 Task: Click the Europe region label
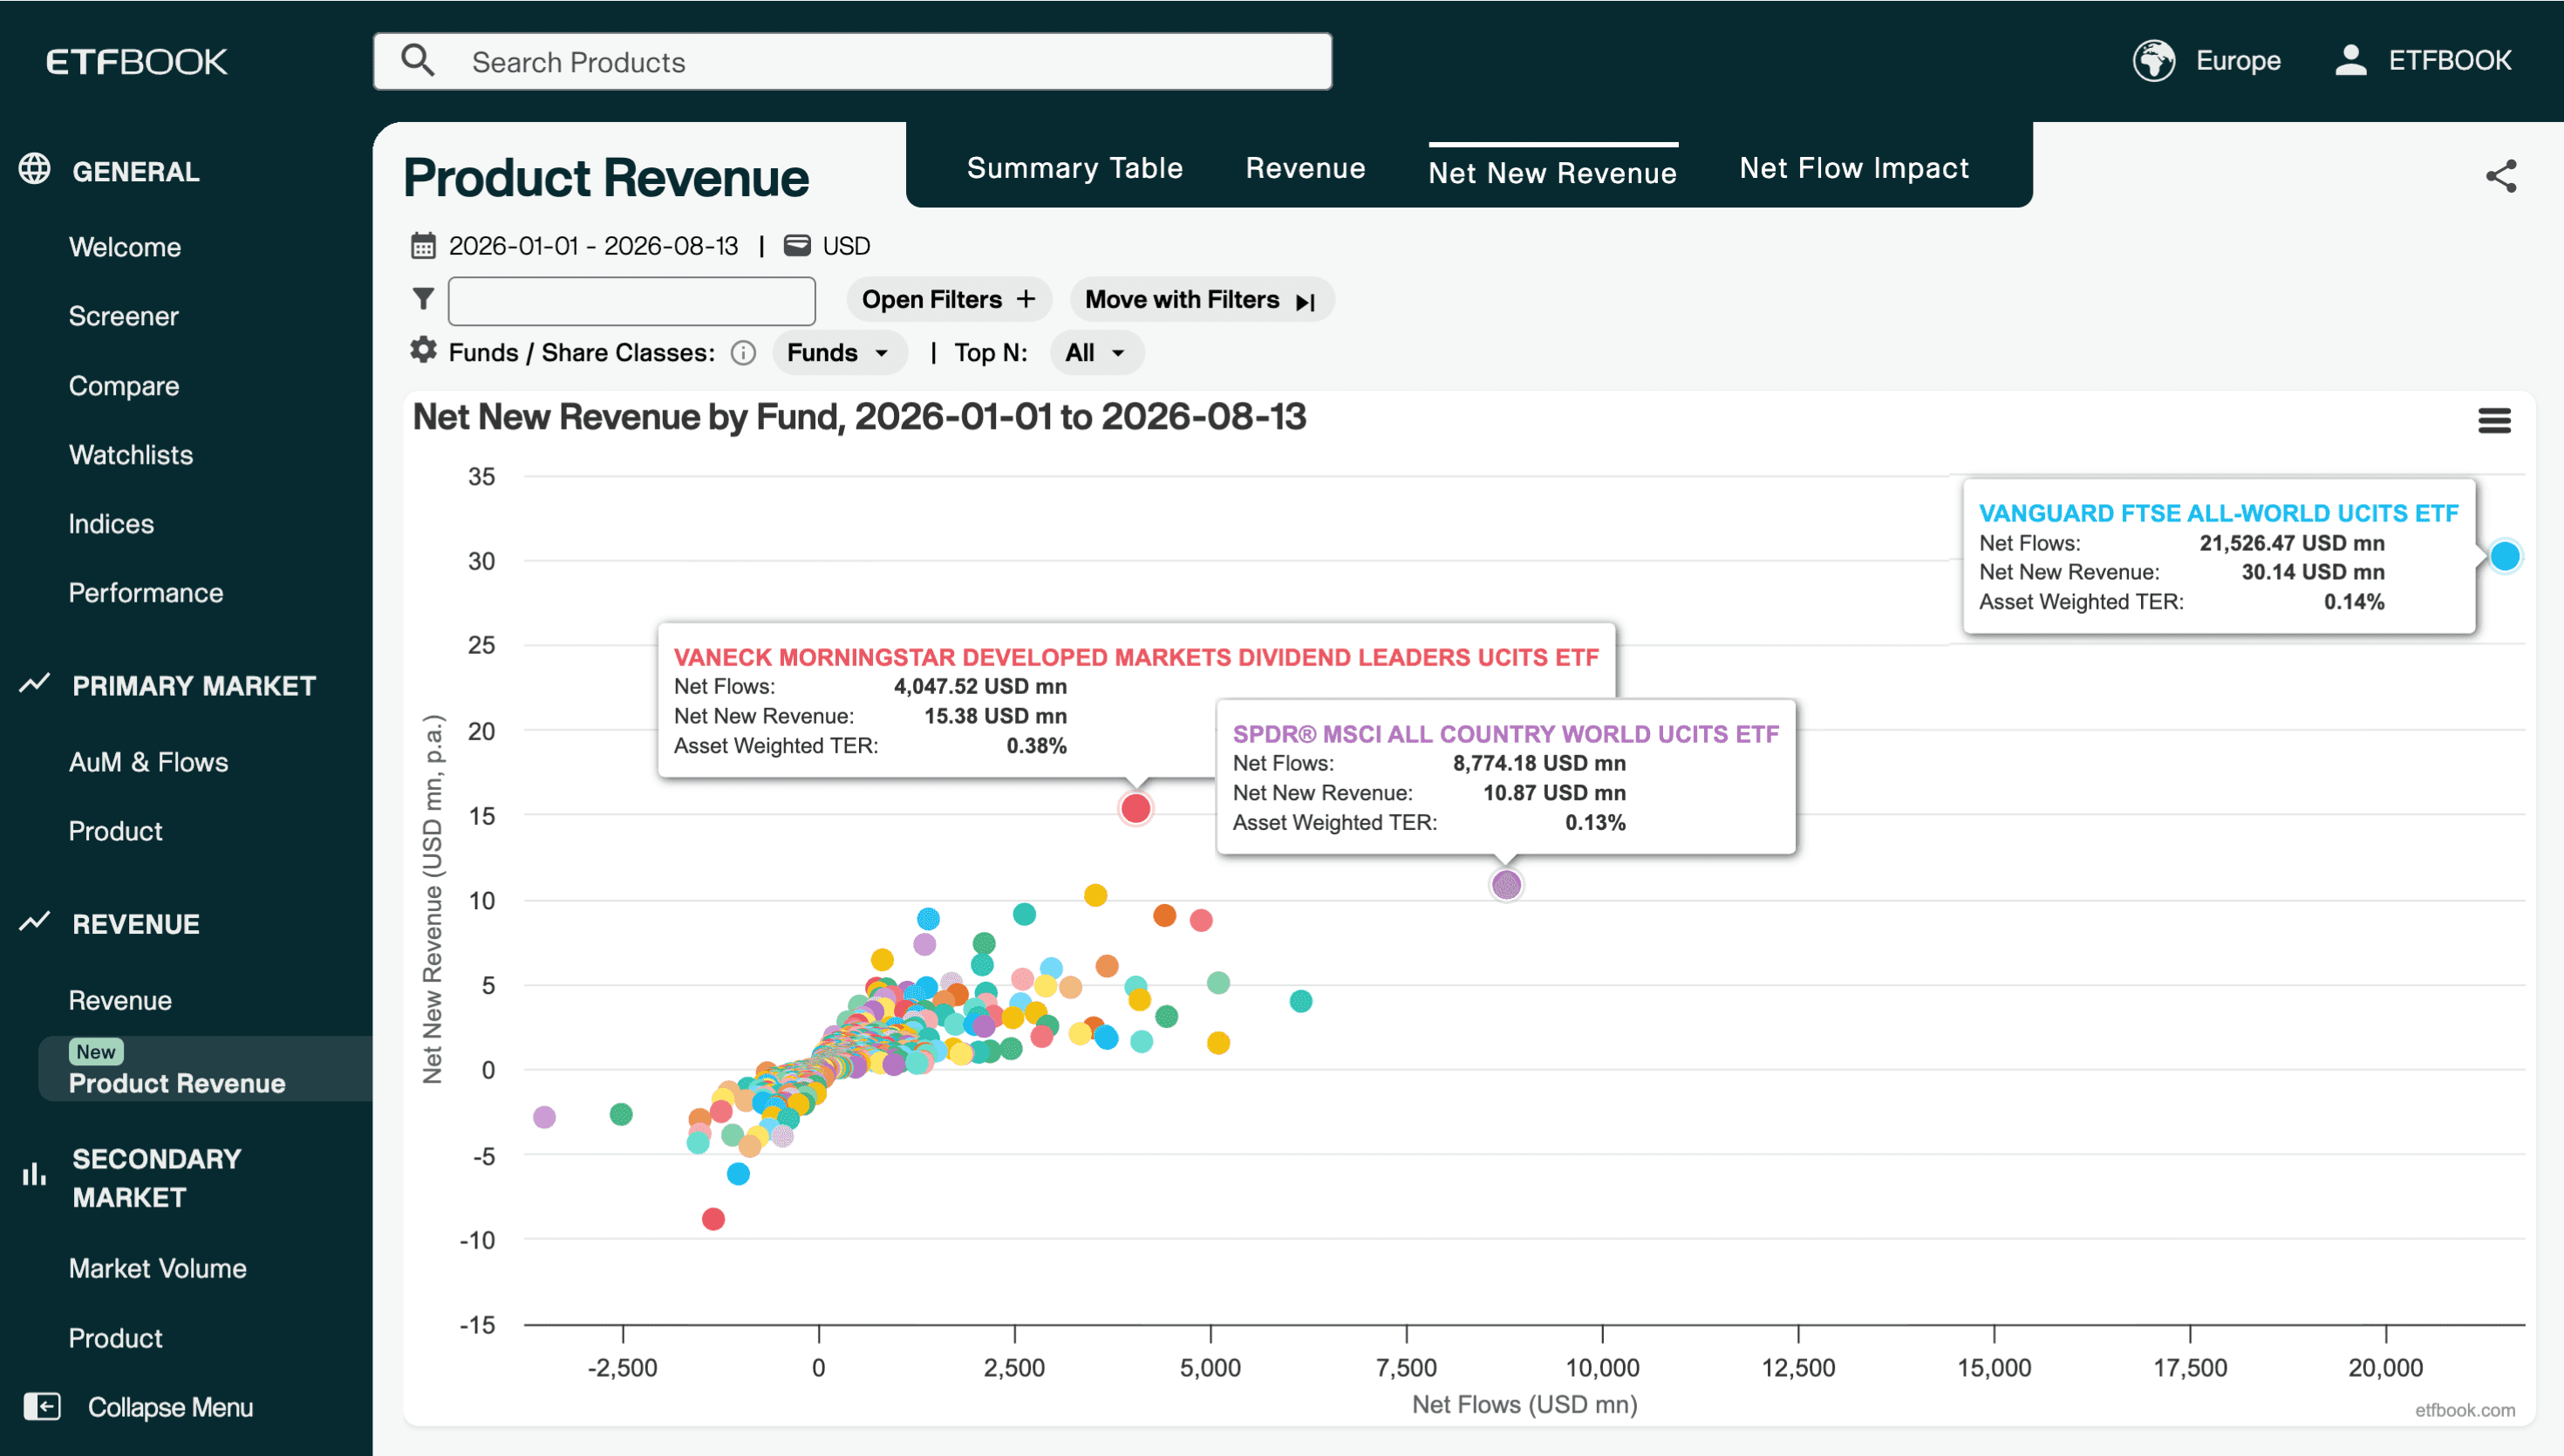tap(2238, 61)
